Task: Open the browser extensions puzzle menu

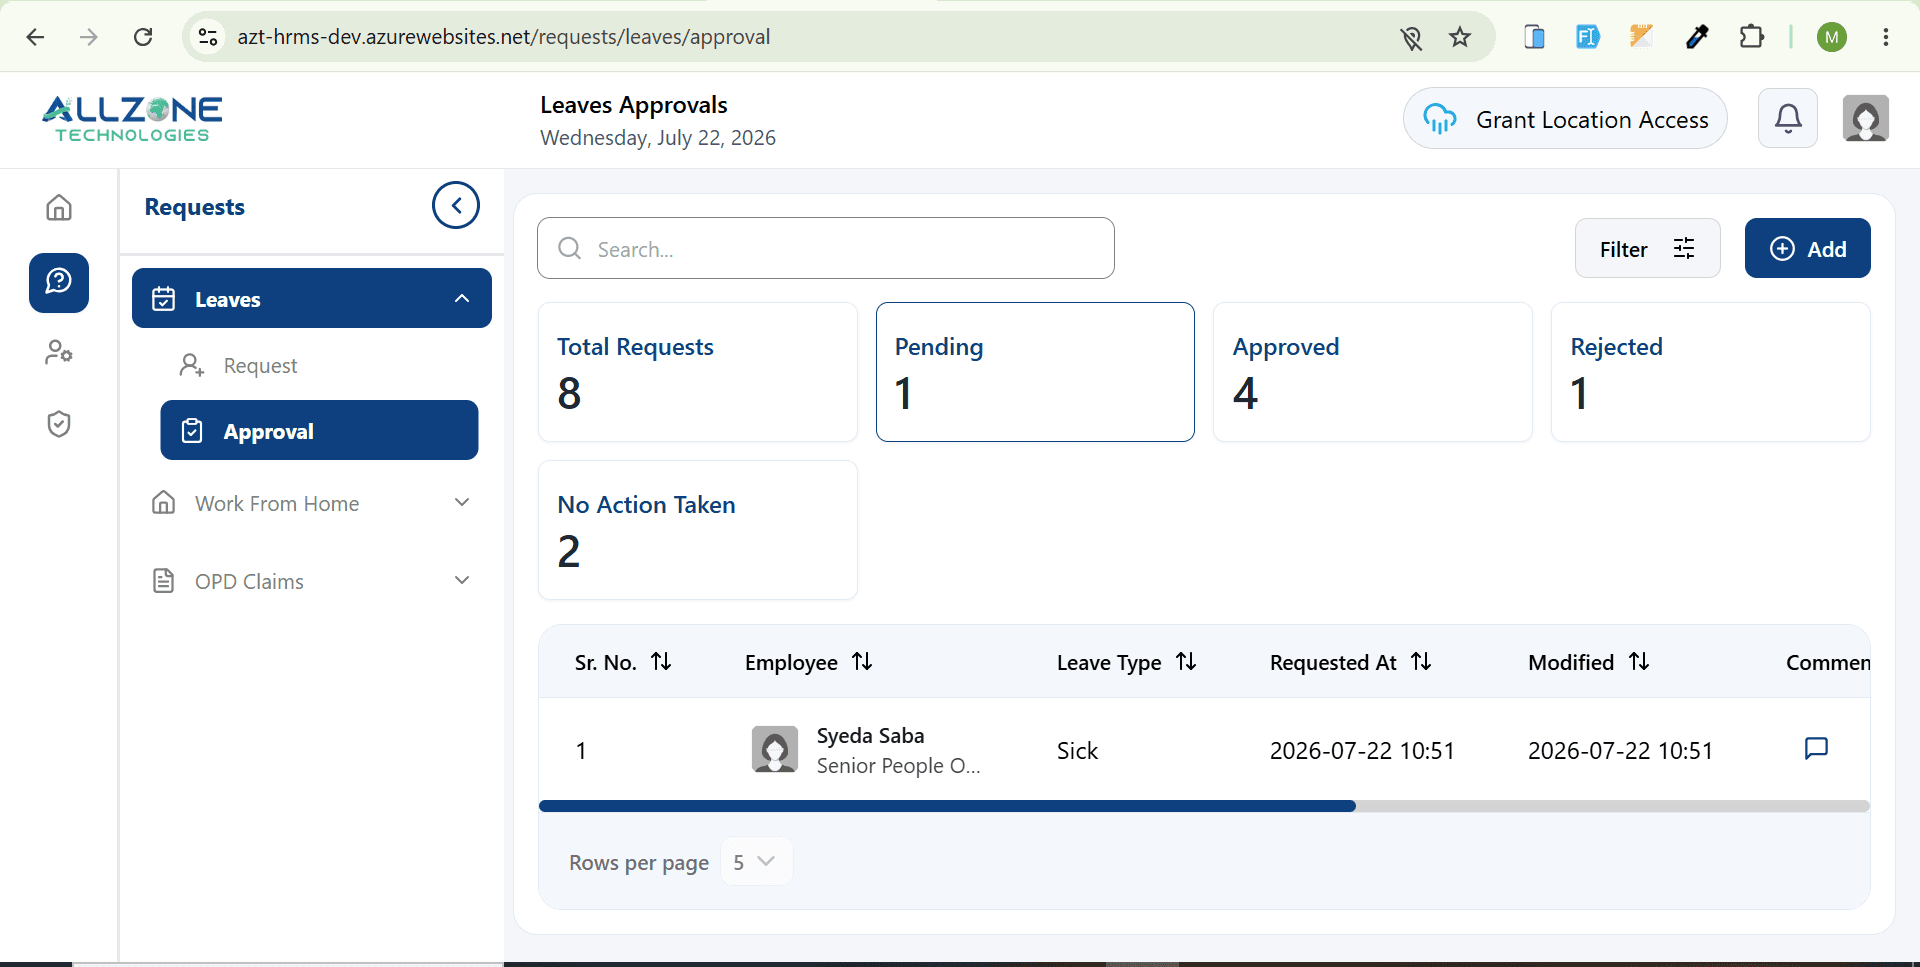Action: coord(1751,37)
